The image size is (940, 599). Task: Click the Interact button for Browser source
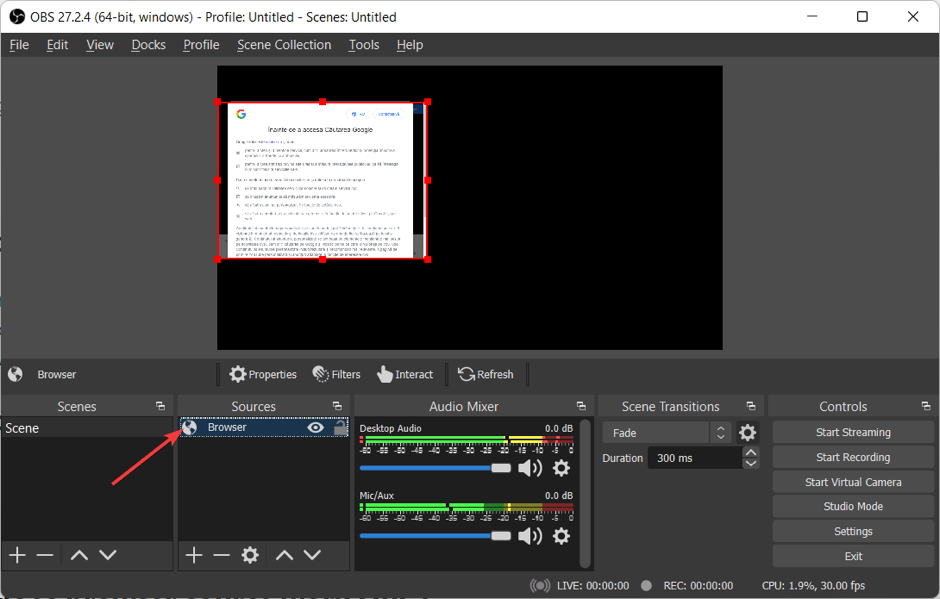pyautogui.click(x=405, y=374)
